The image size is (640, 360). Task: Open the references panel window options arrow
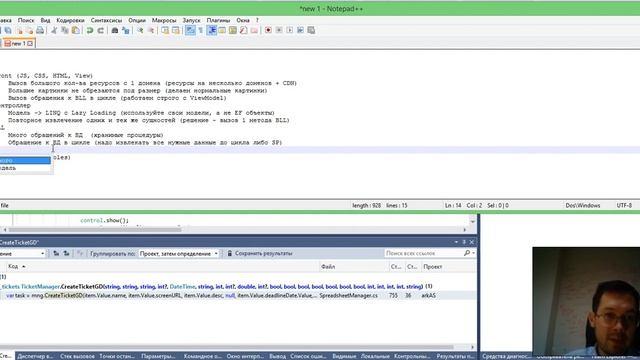456,242
